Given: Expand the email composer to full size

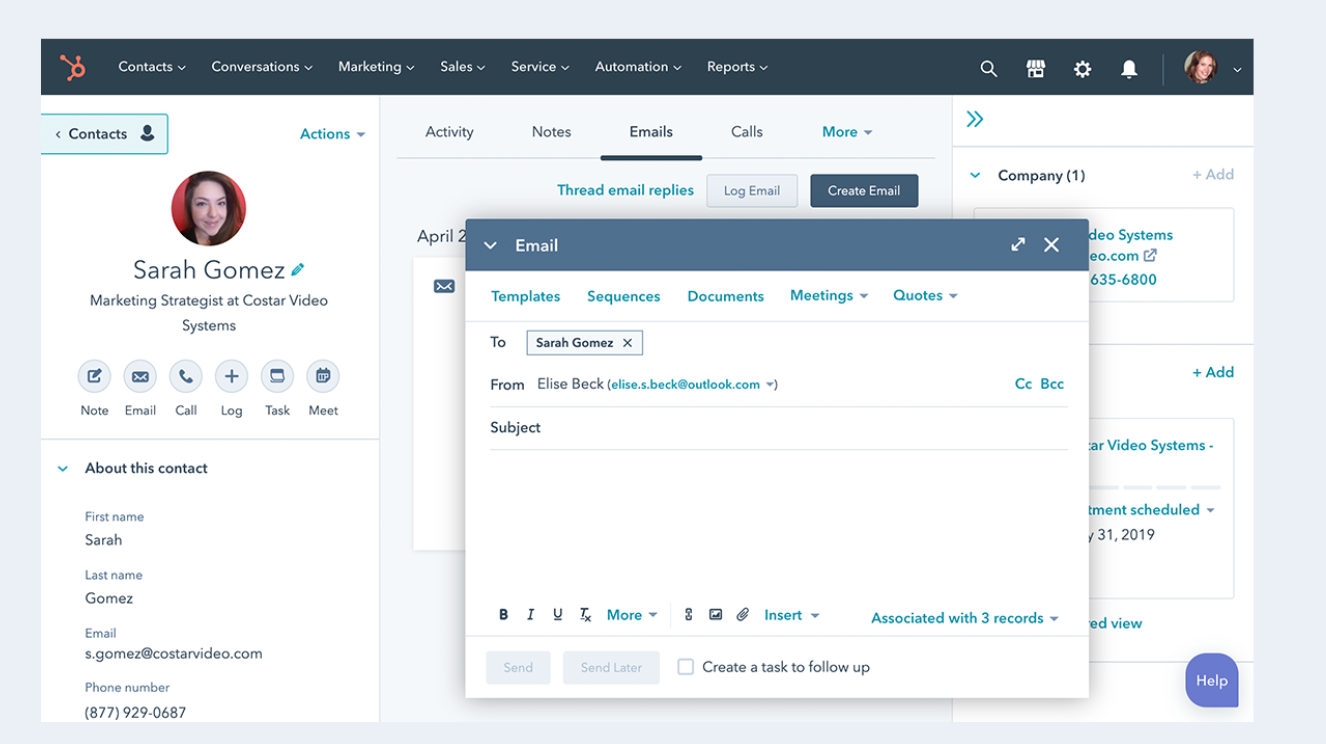Looking at the screenshot, I should pos(1018,245).
